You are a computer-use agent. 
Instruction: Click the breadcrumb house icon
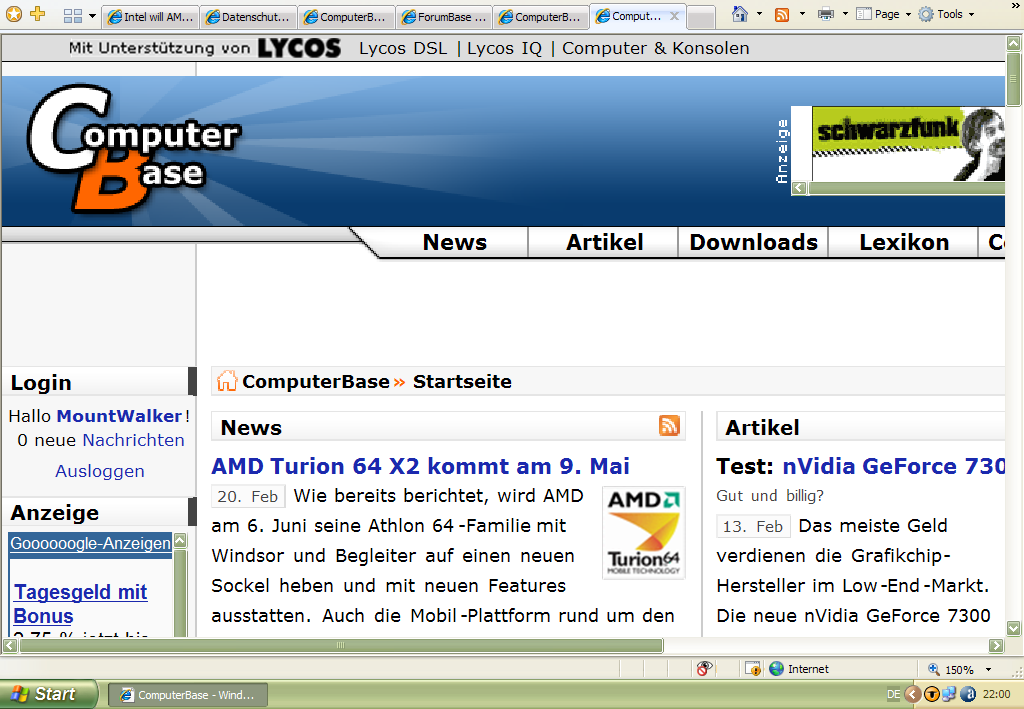227,381
